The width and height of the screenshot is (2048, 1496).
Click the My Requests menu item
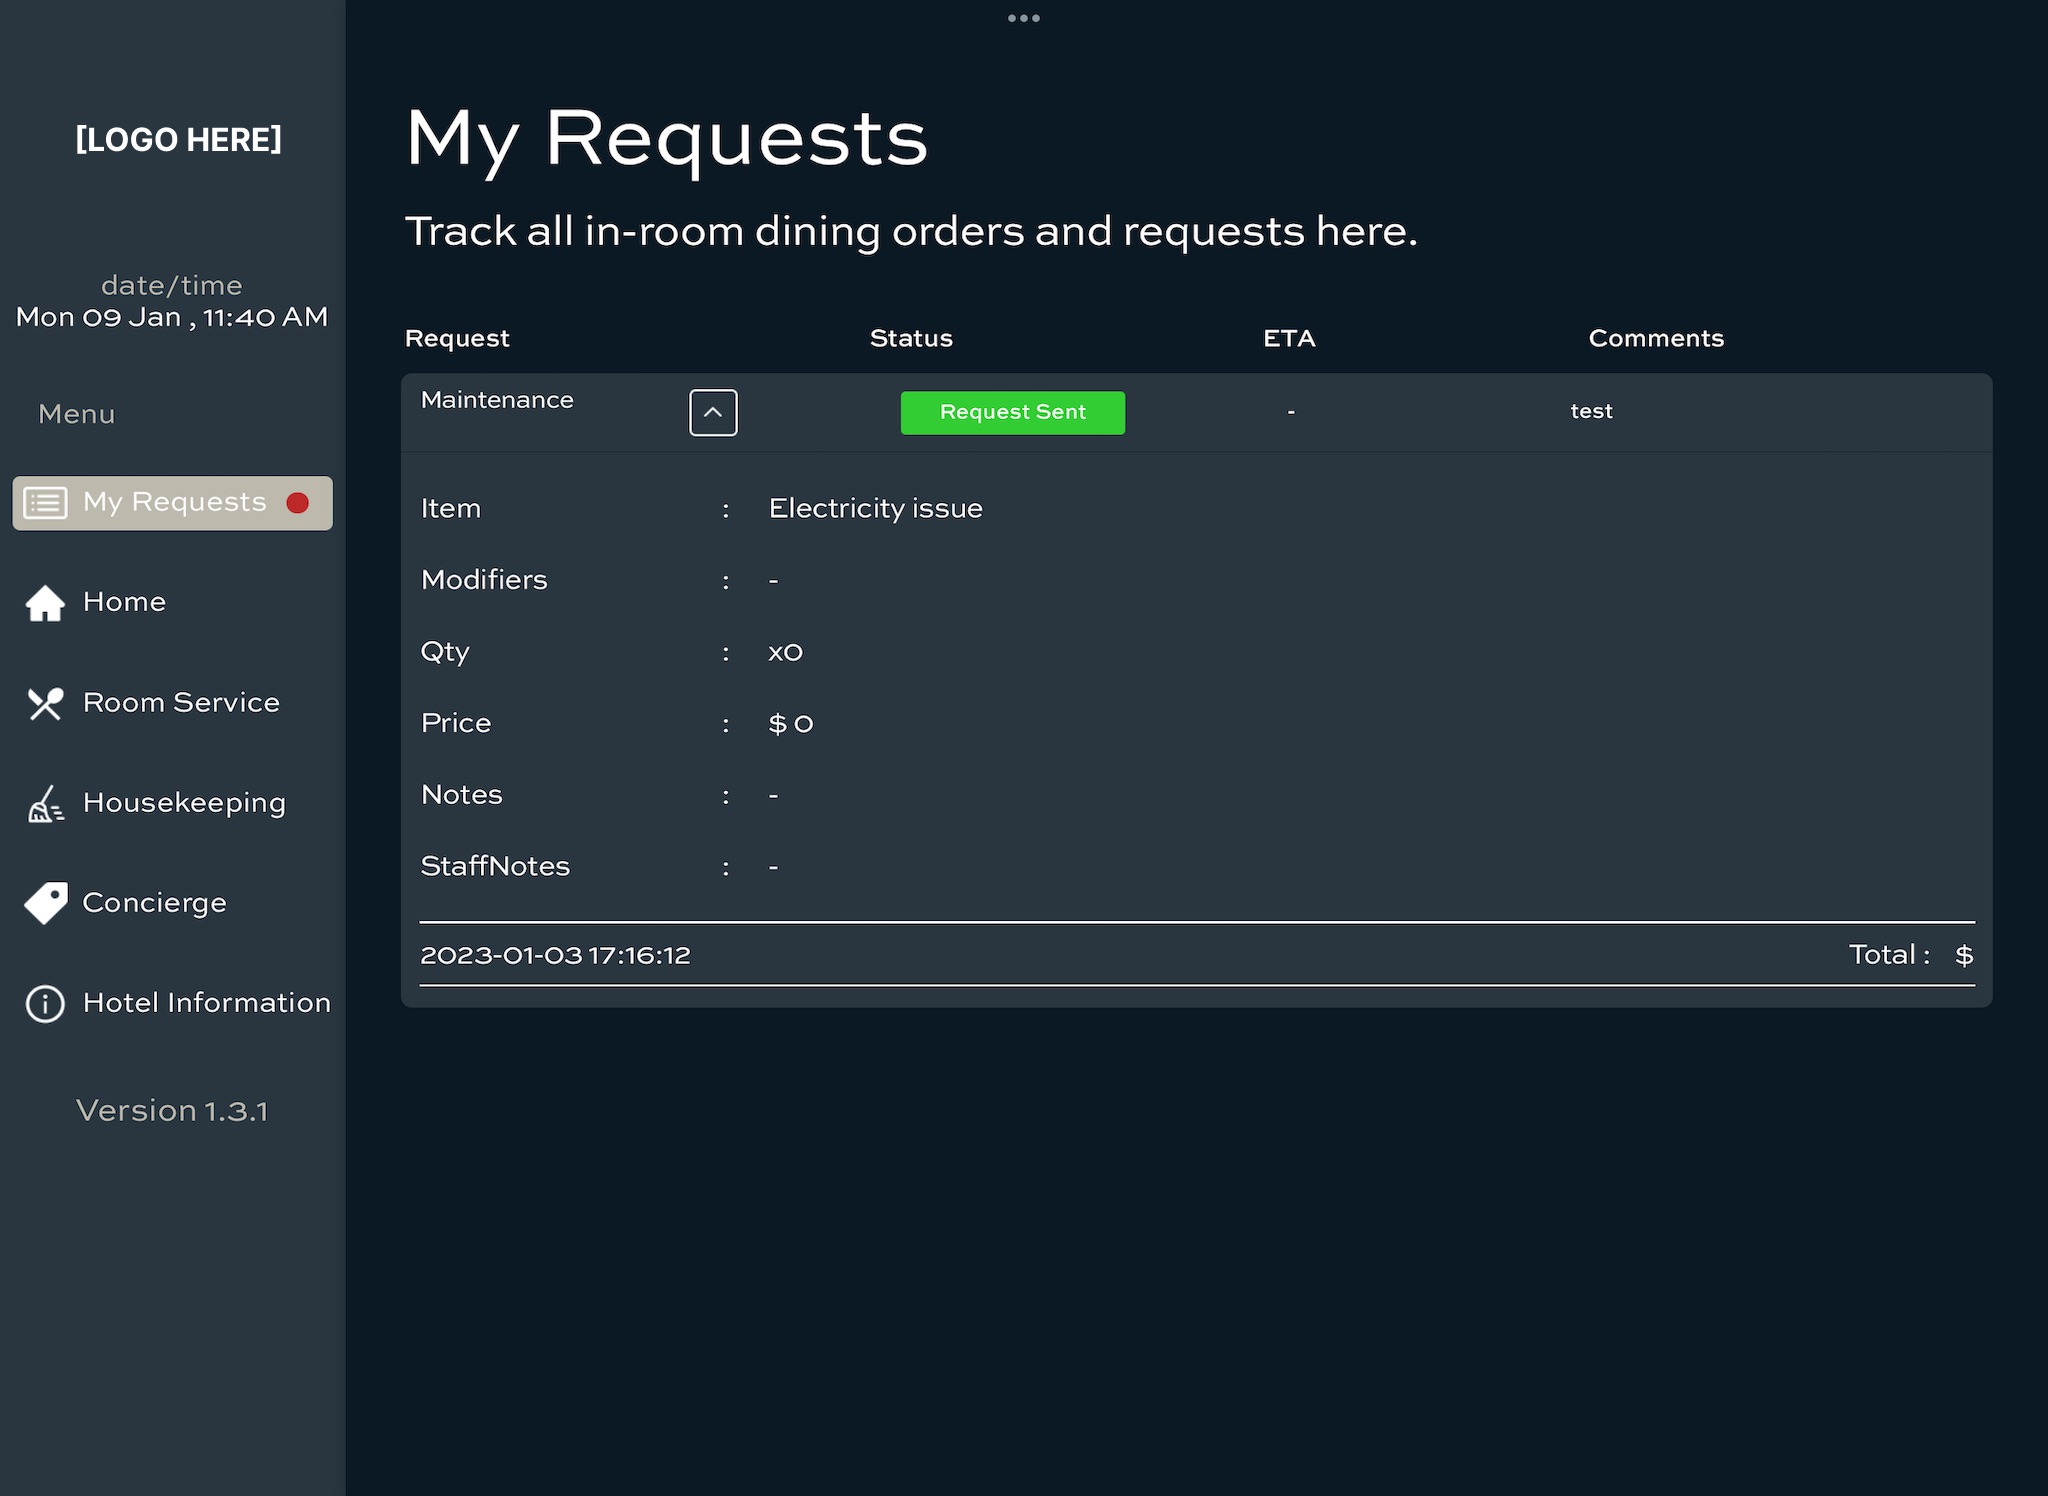click(x=173, y=502)
